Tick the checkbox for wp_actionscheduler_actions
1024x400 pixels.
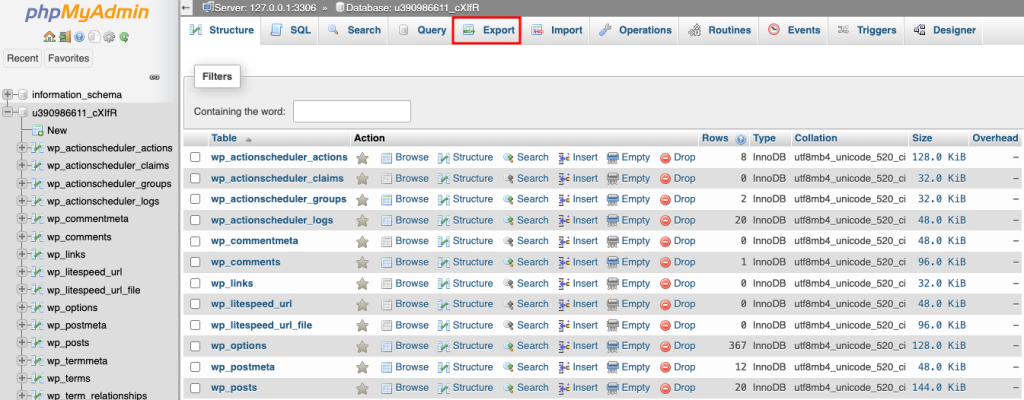click(x=196, y=157)
